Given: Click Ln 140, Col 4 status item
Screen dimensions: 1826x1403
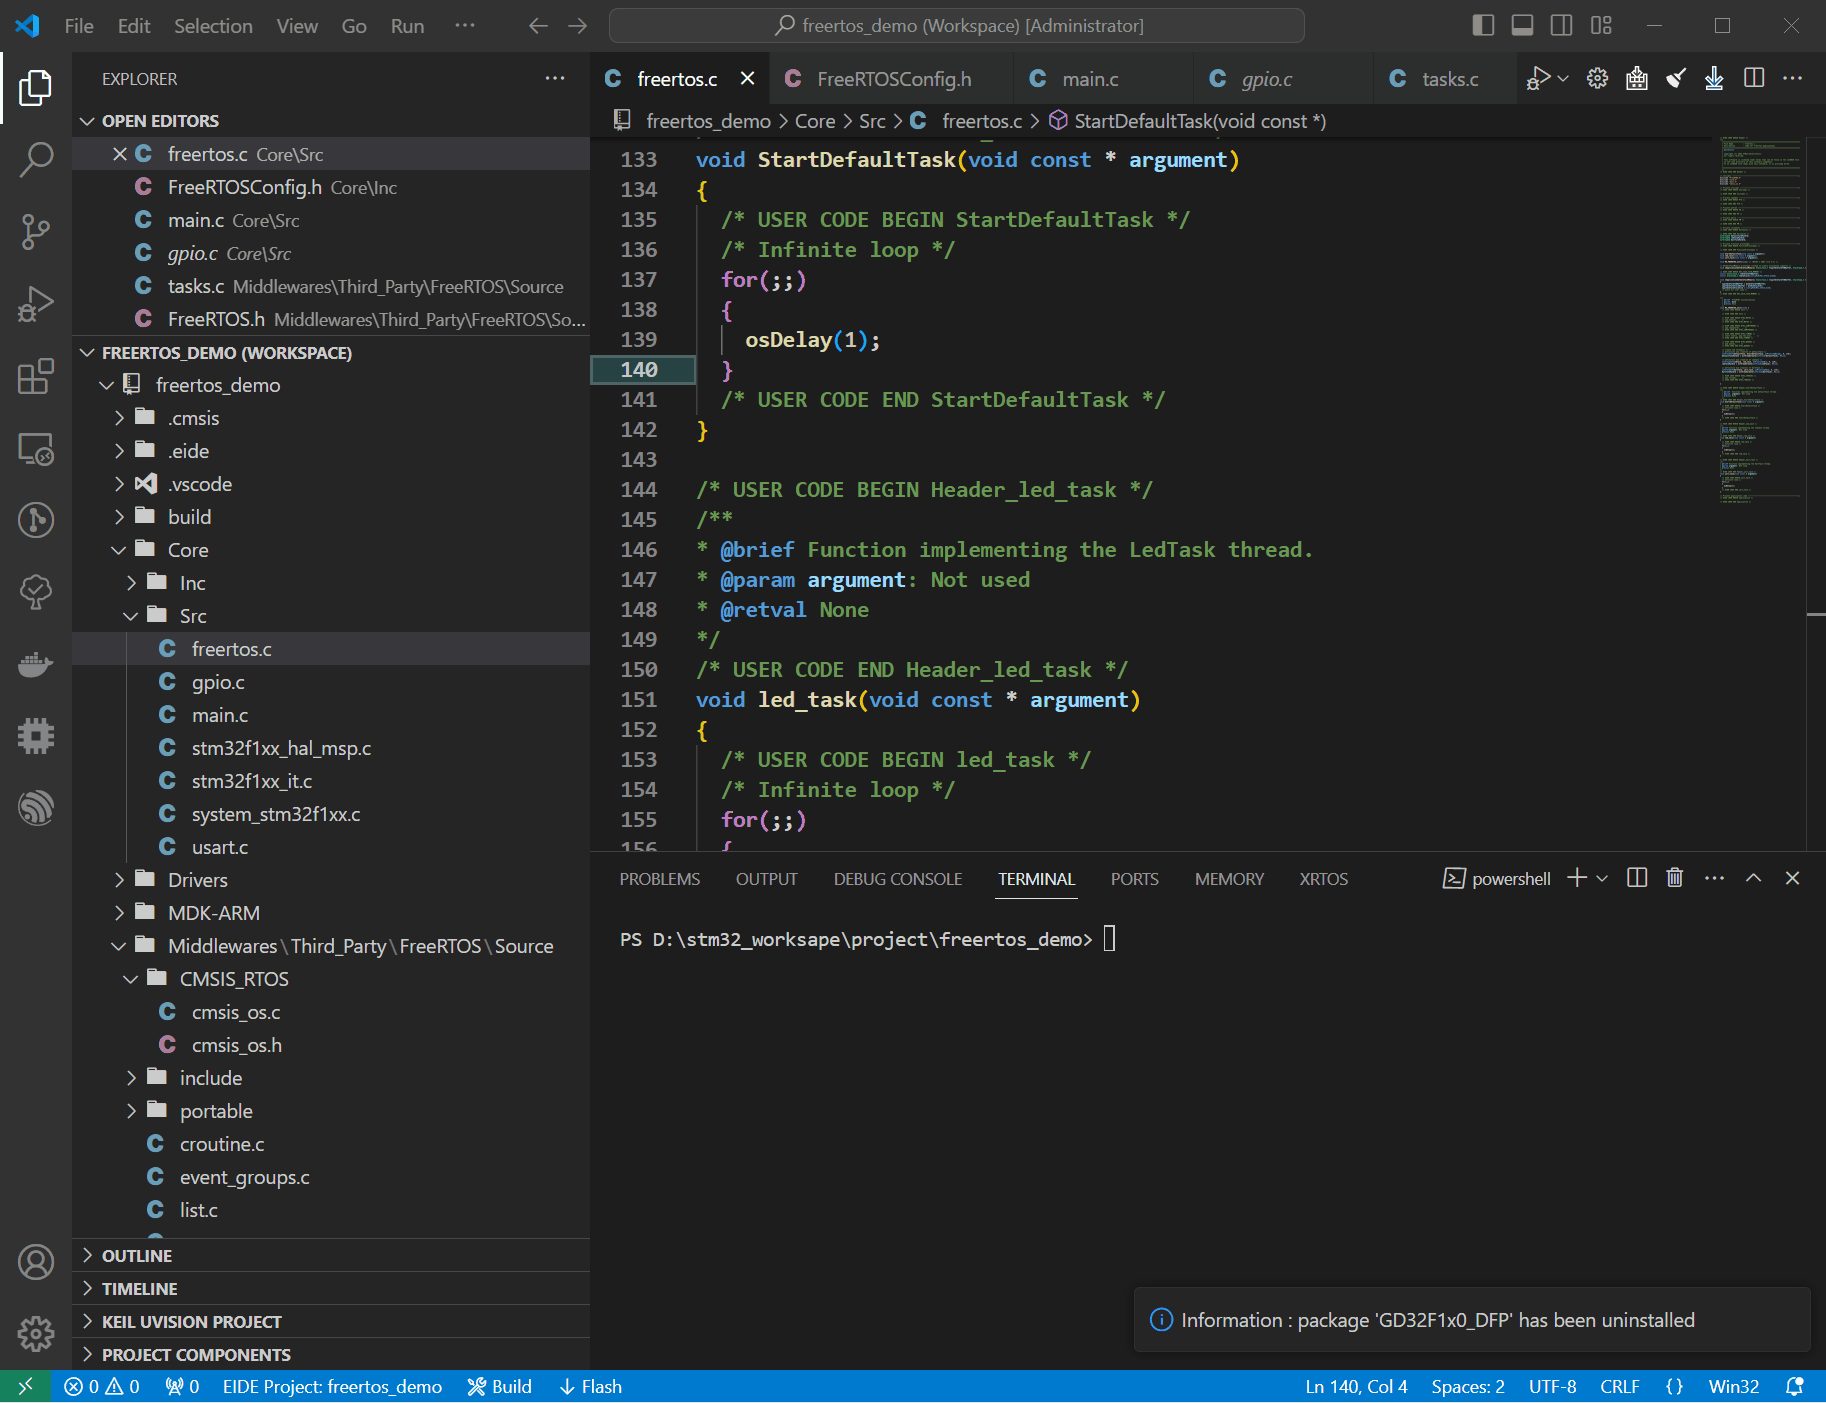Looking at the screenshot, I should click(x=1356, y=1386).
